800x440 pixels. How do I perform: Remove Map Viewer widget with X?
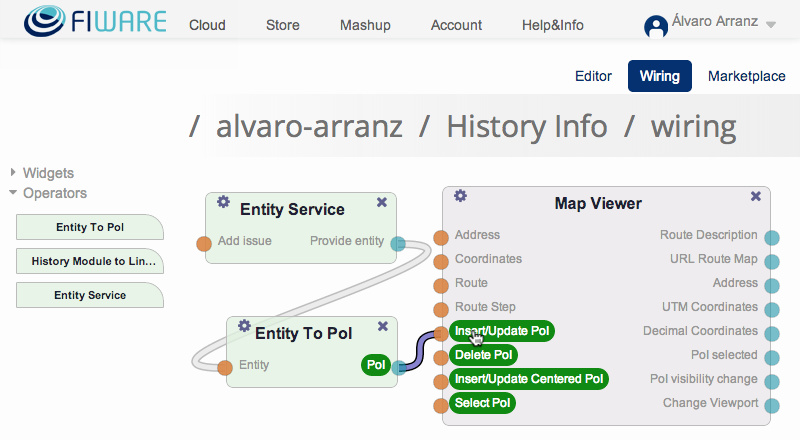tap(756, 196)
